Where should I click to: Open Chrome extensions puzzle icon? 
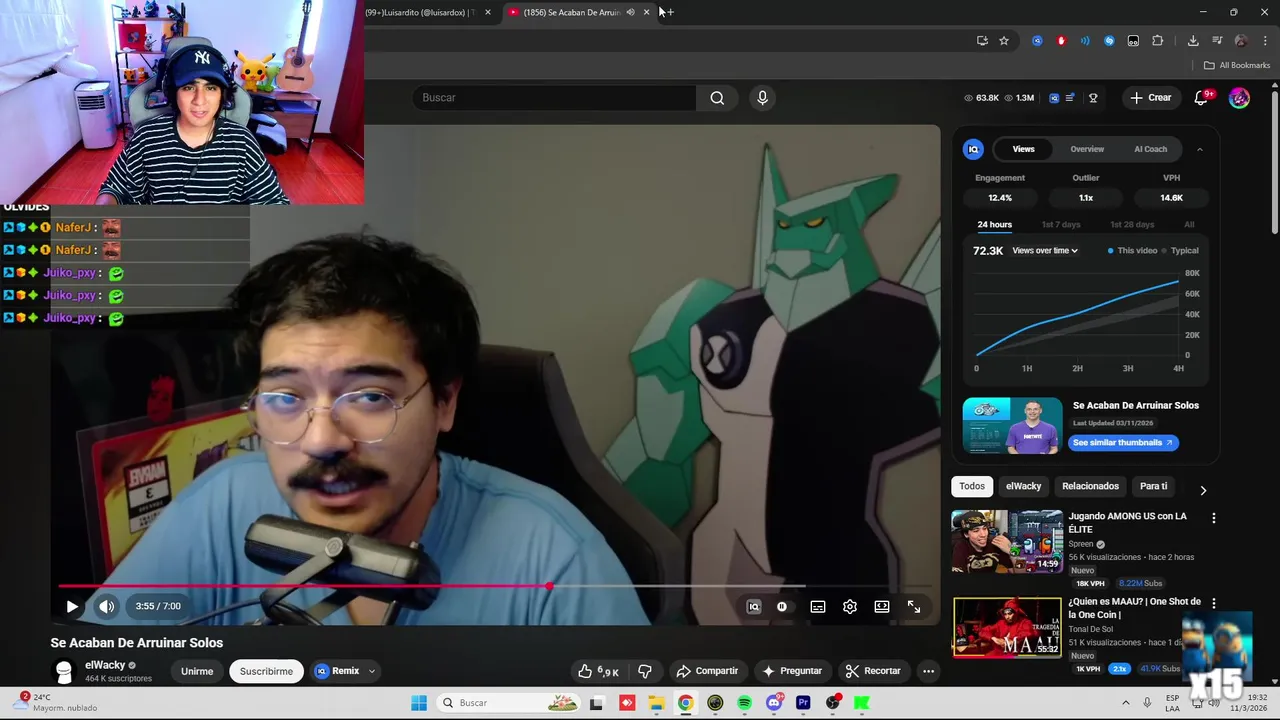(1158, 41)
